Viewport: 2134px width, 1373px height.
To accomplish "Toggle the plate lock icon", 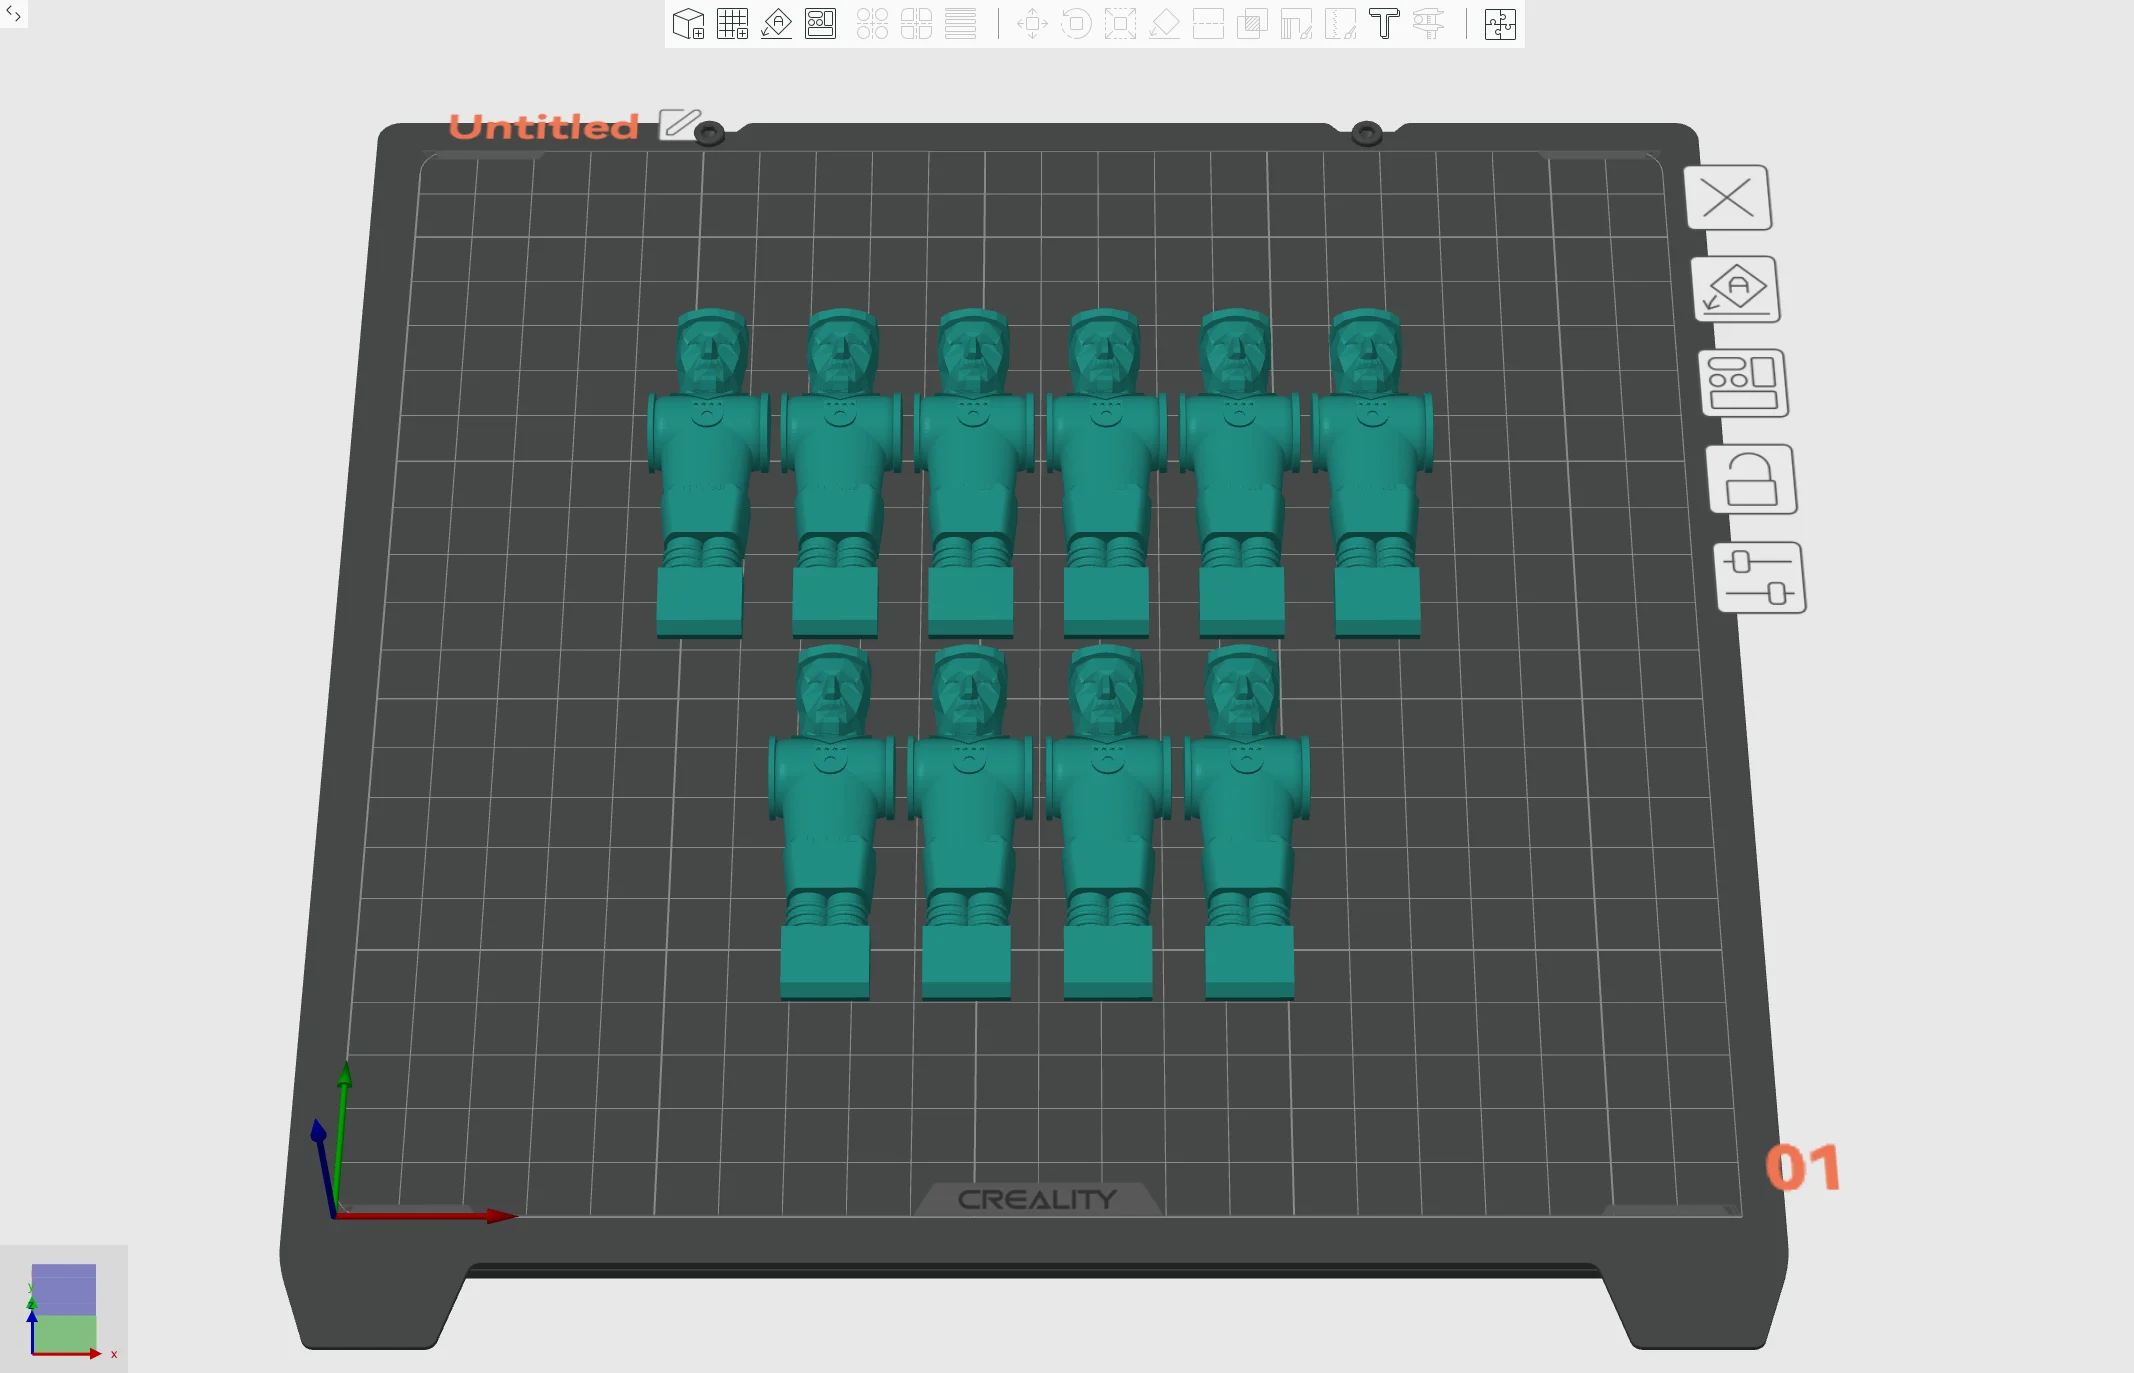I will pos(1751,480).
